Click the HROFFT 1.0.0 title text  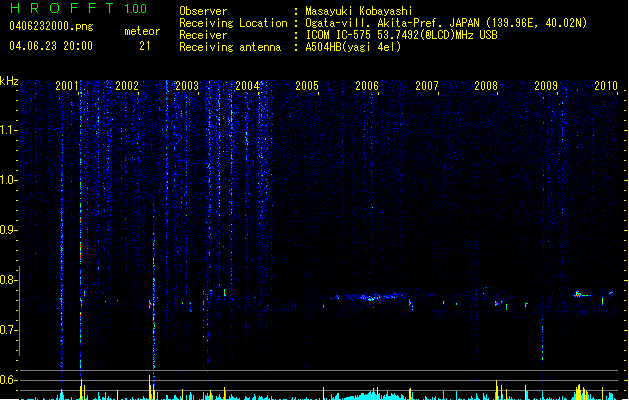point(79,8)
